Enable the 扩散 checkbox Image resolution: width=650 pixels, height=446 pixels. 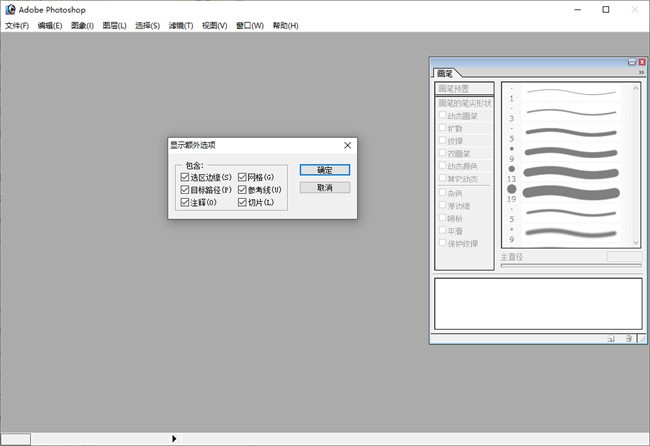point(442,127)
